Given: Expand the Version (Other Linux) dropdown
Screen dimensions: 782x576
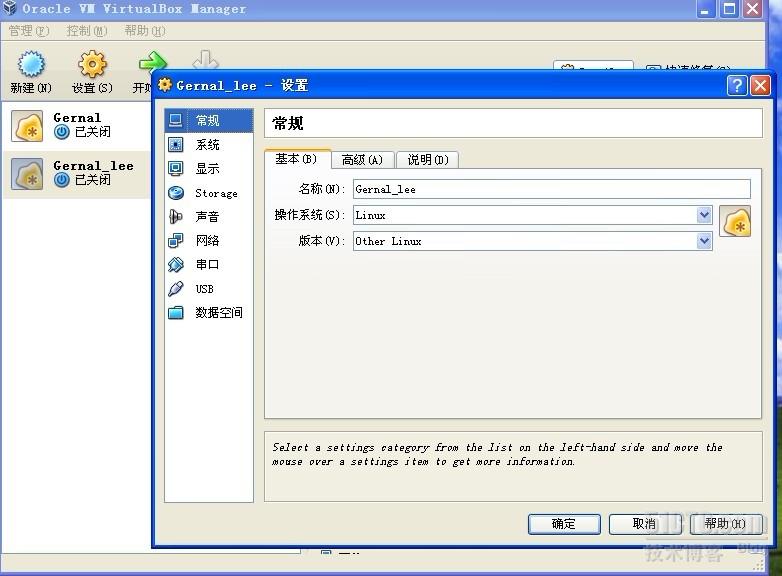Looking at the screenshot, I should 704,241.
